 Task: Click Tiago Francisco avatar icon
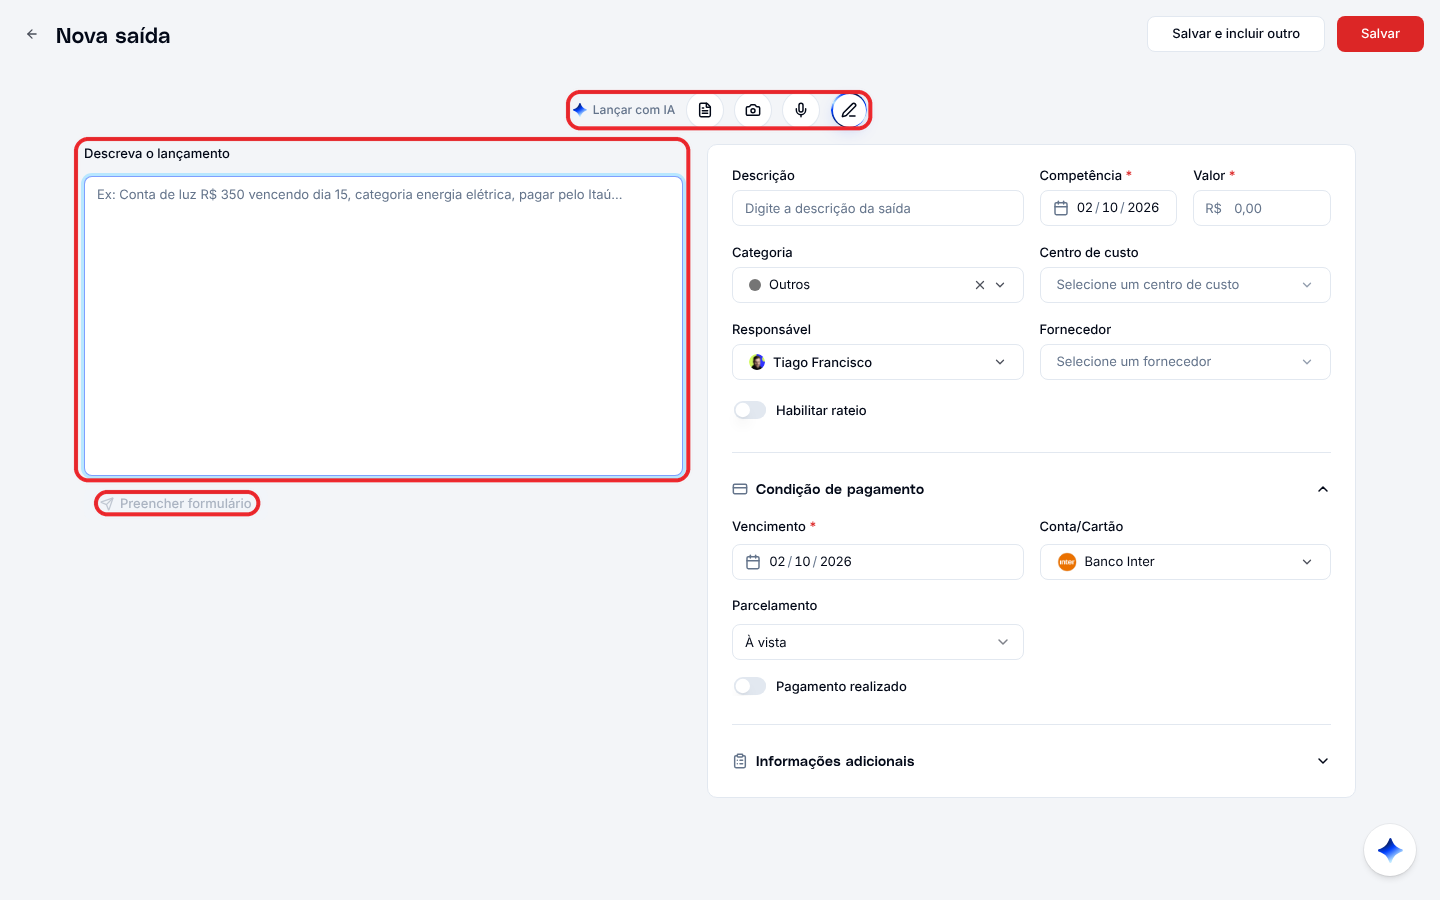[x=757, y=362]
